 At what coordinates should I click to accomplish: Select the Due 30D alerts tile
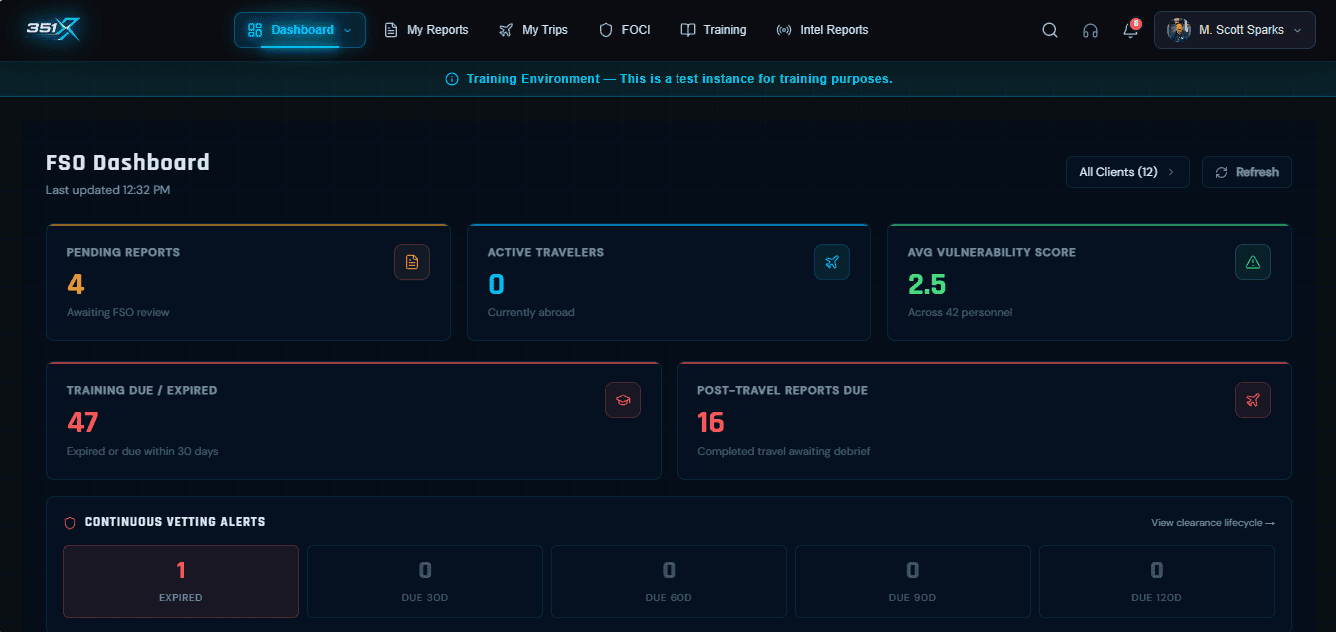click(425, 581)
